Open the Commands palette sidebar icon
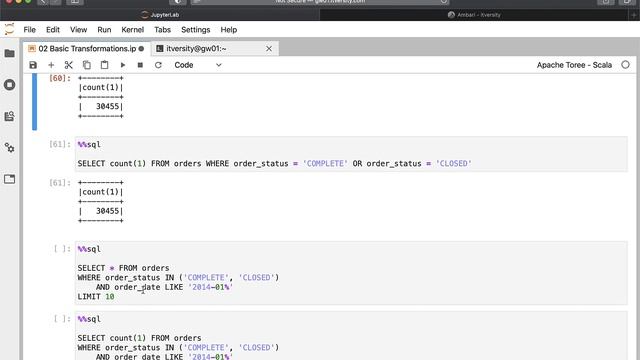The width and height of the screenshot is (640, 360). point(9,116)
